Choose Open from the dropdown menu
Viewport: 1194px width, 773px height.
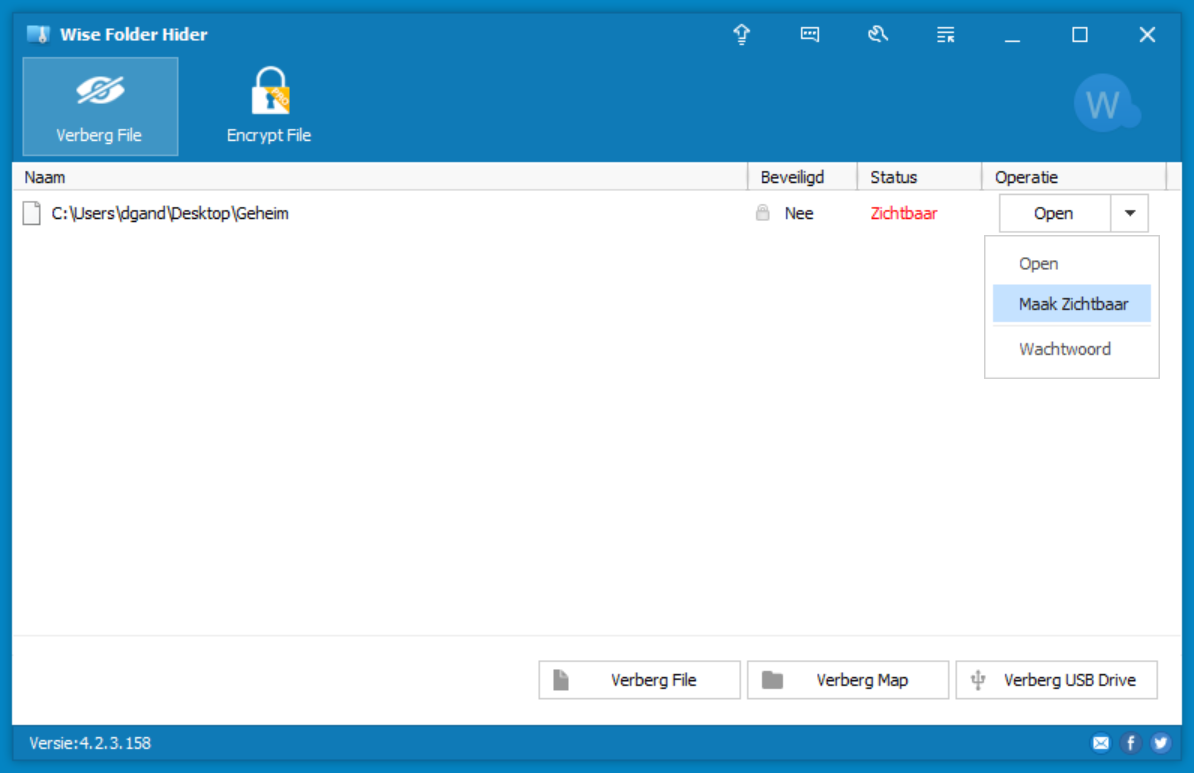click(x=1071, y=264)
